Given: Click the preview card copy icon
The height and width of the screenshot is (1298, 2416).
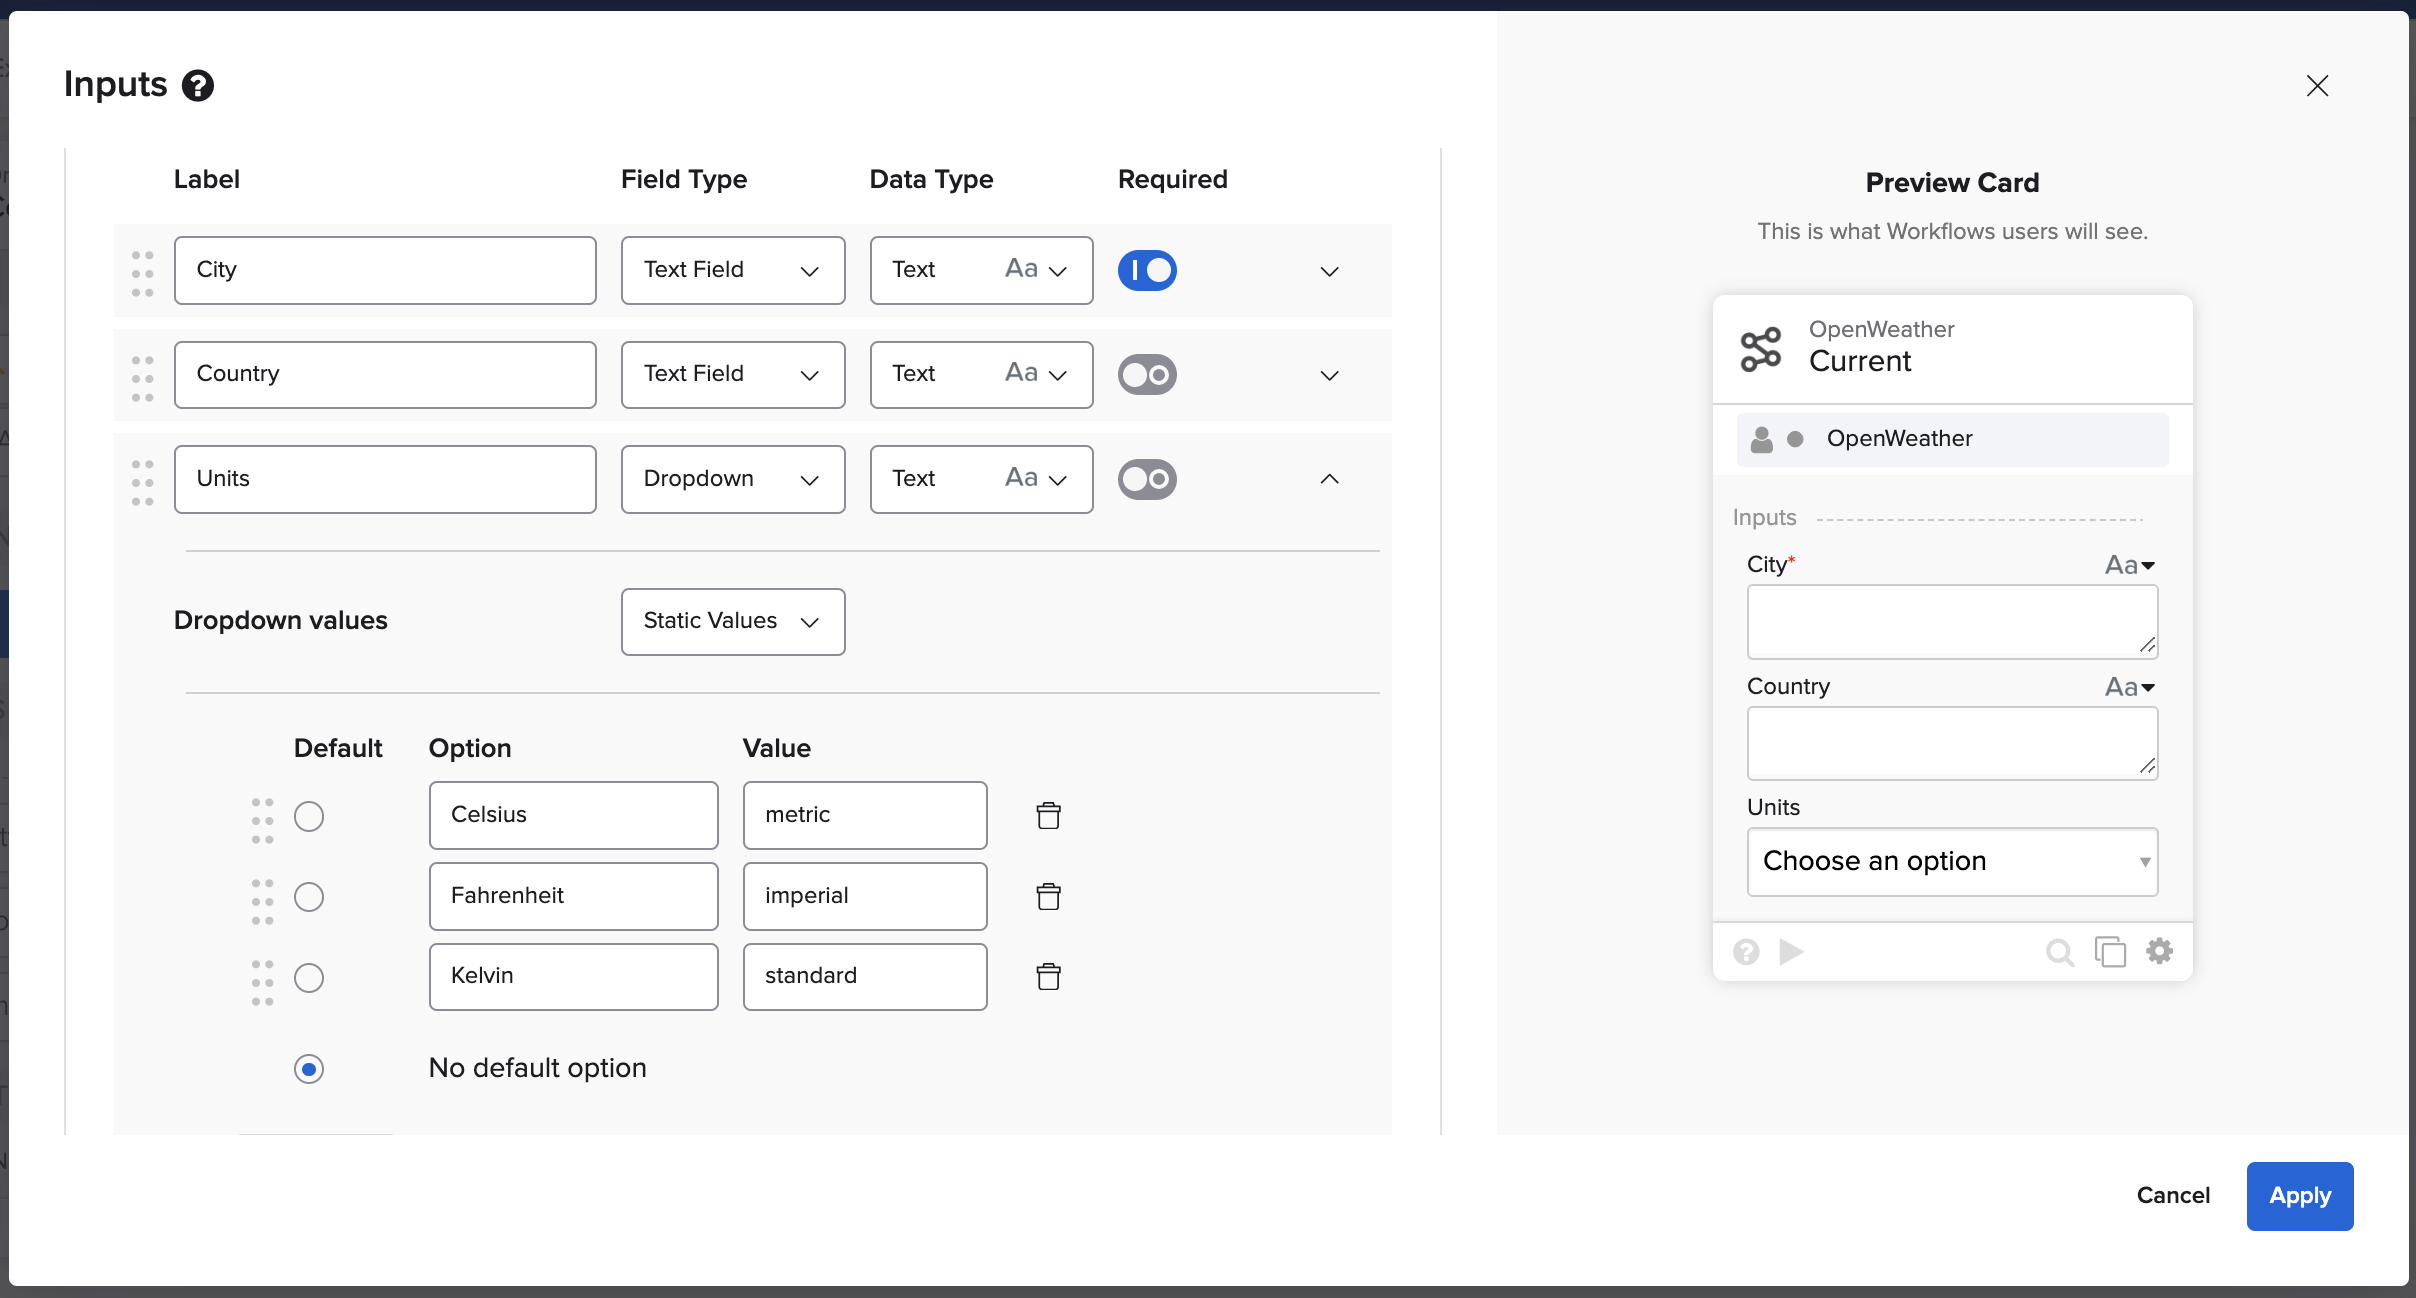Looking at the screenshot, I should [x=2110, y=951].
